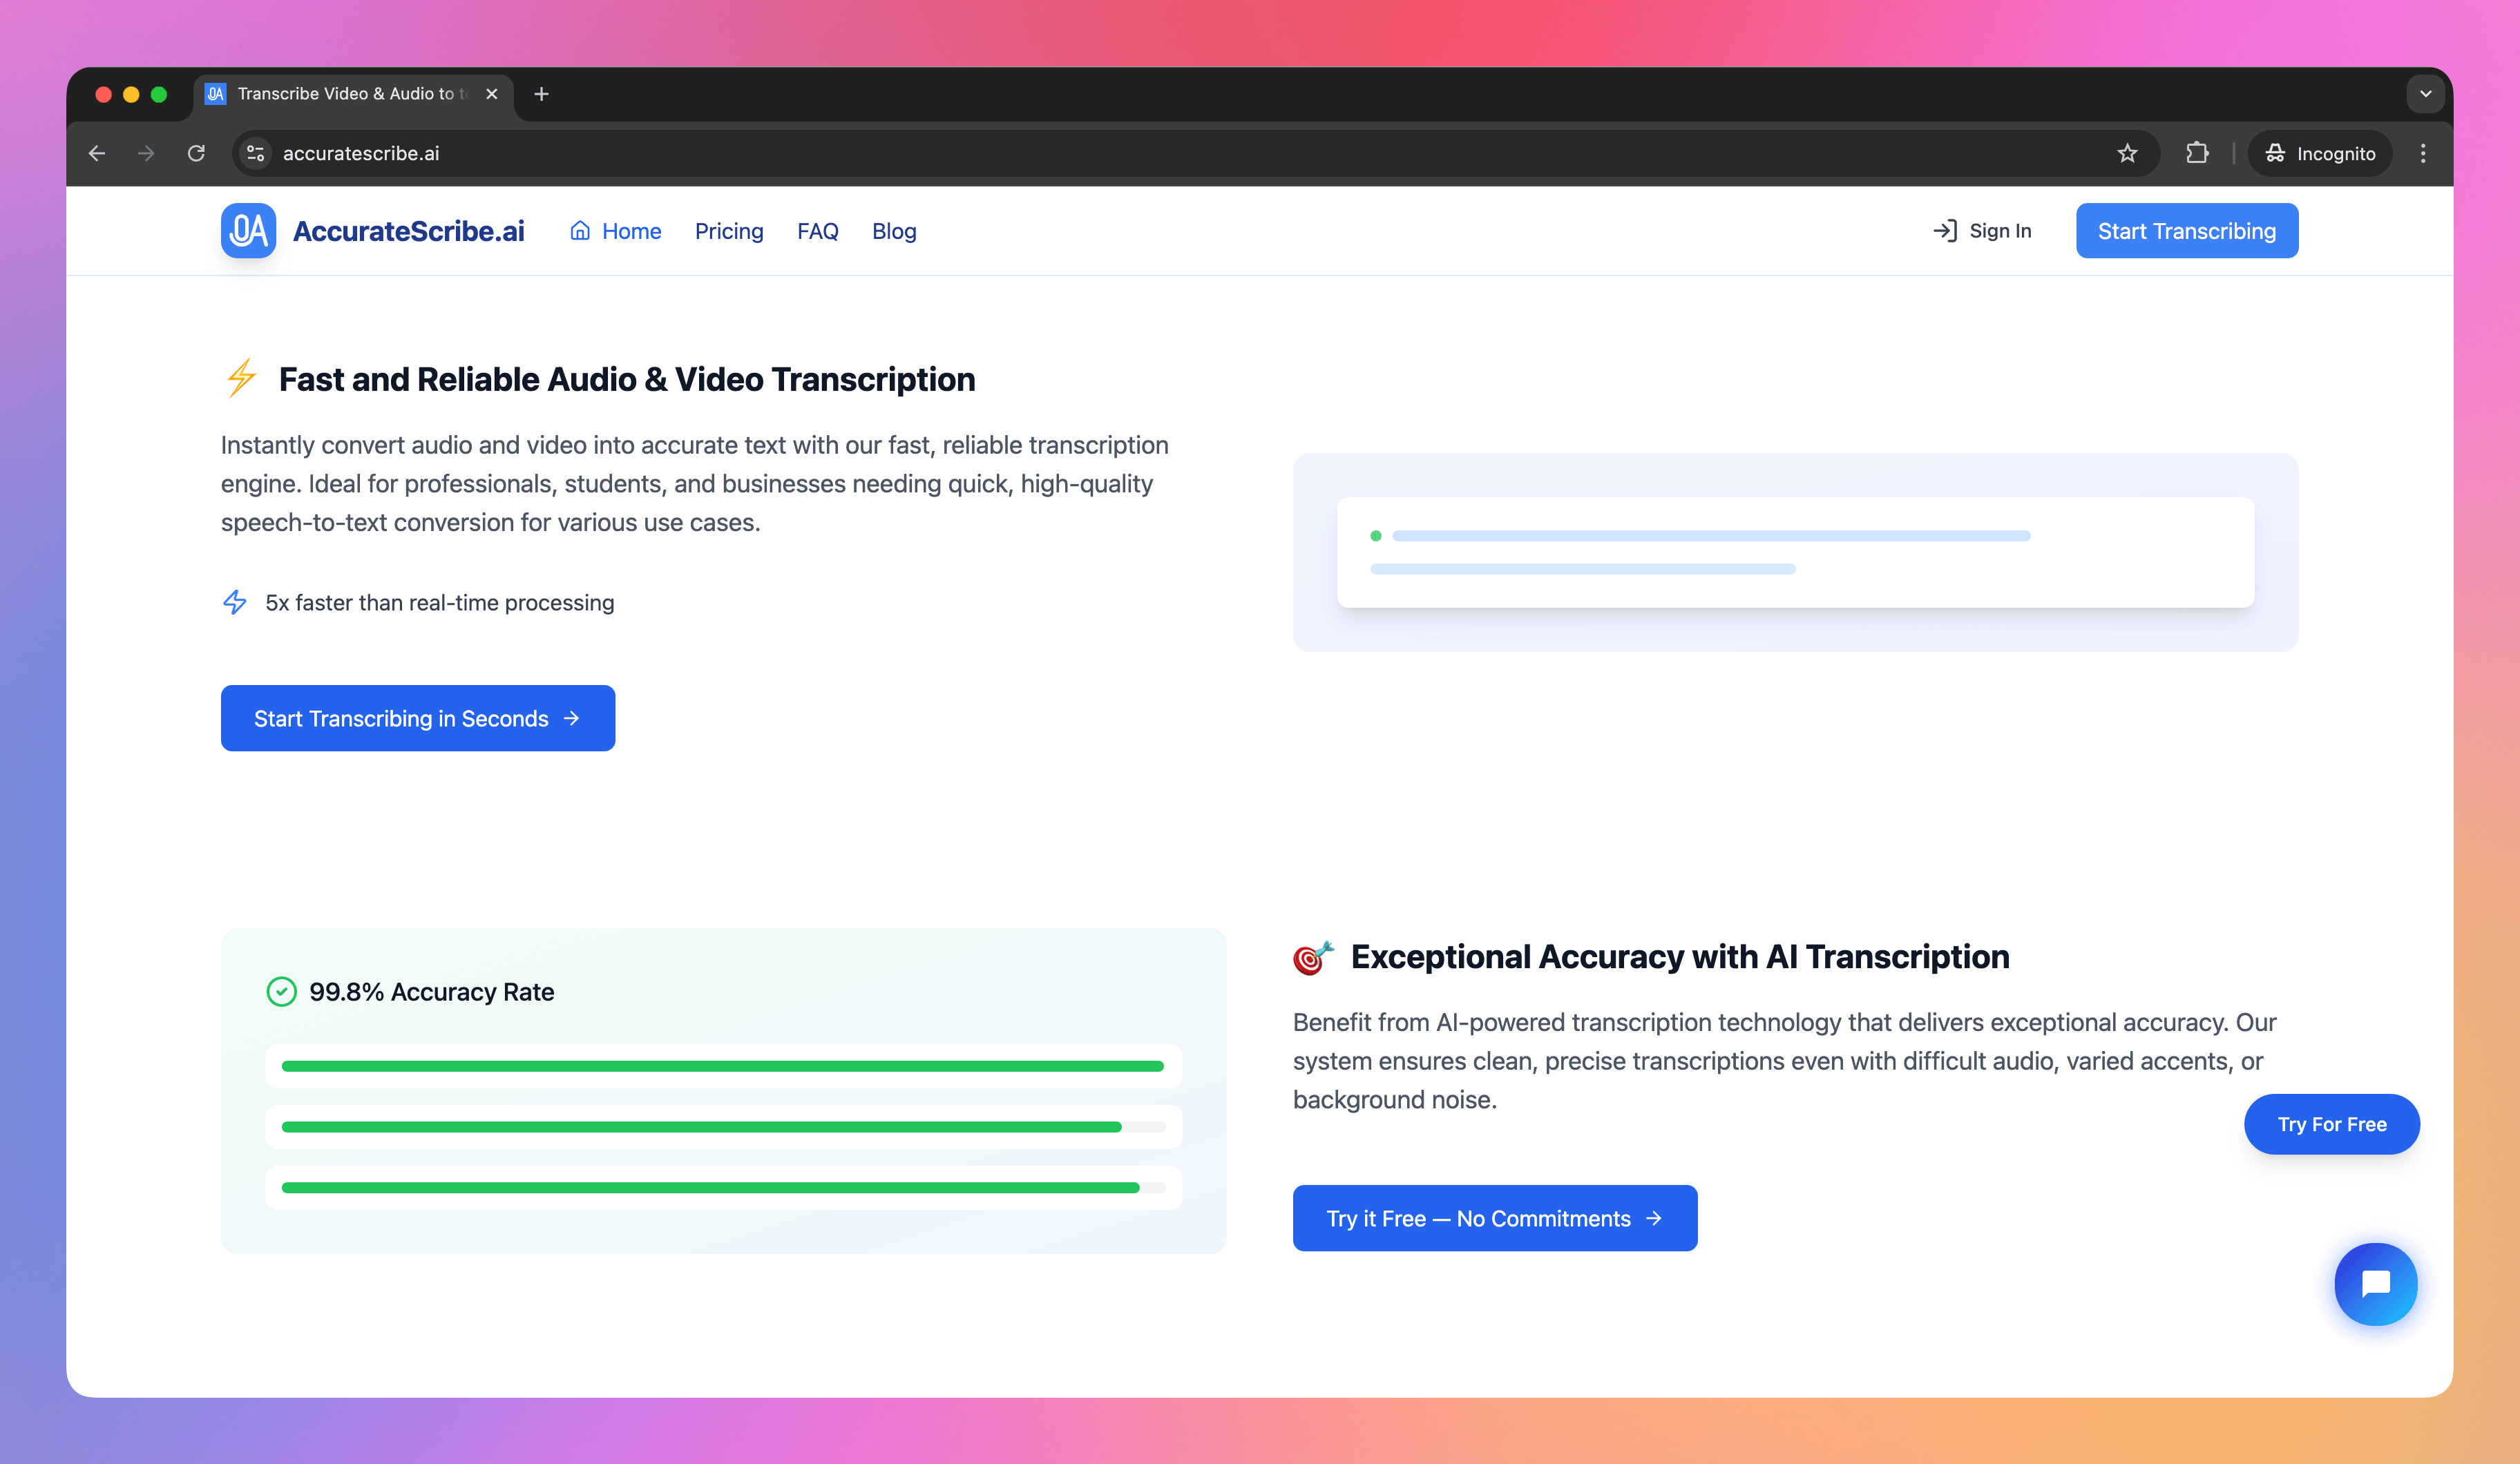Visit the Blog link
The image size is (2520, 1464).
tap(894, 231)
